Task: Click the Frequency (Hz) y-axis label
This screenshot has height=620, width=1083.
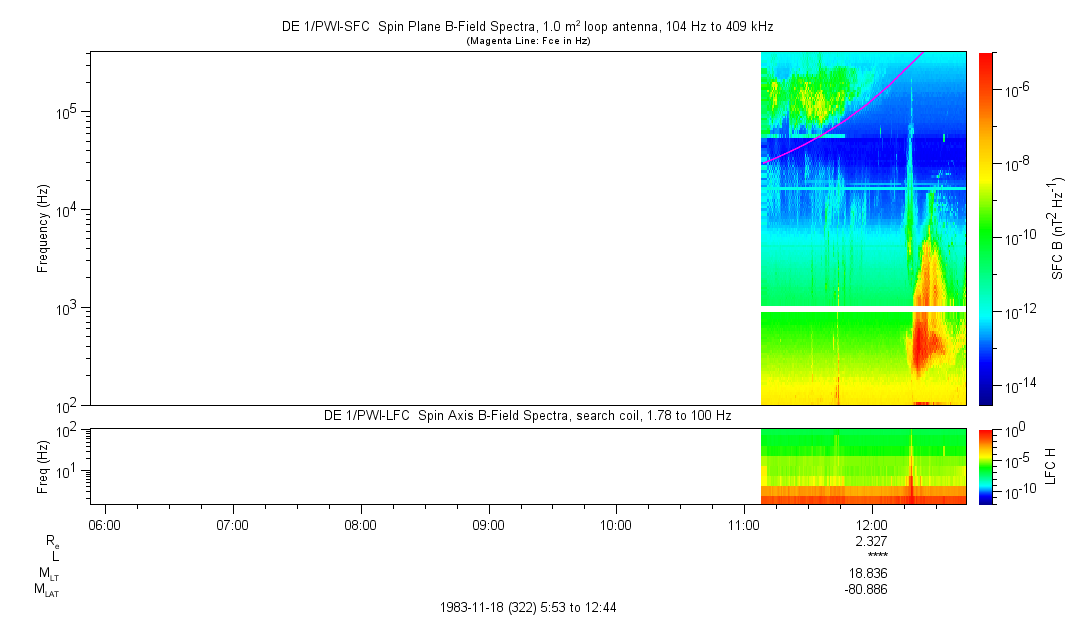Action: pos(43,228)
